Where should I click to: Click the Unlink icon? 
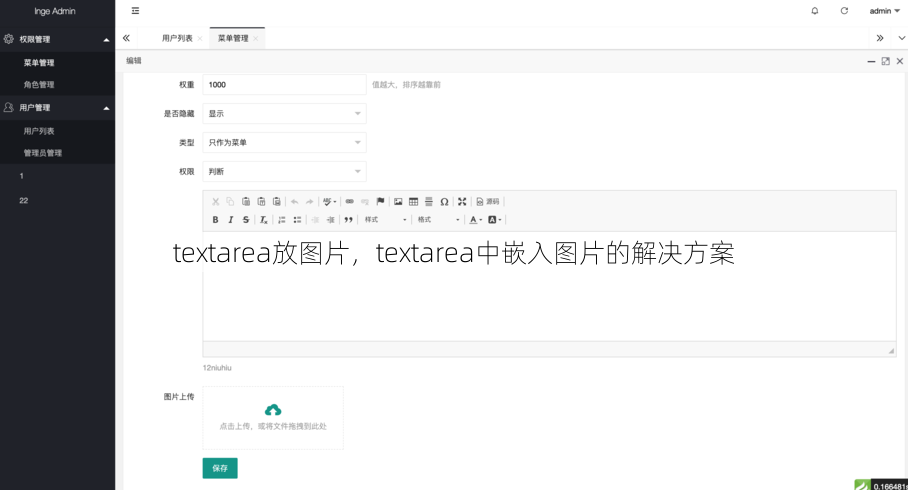click(365, 202)
